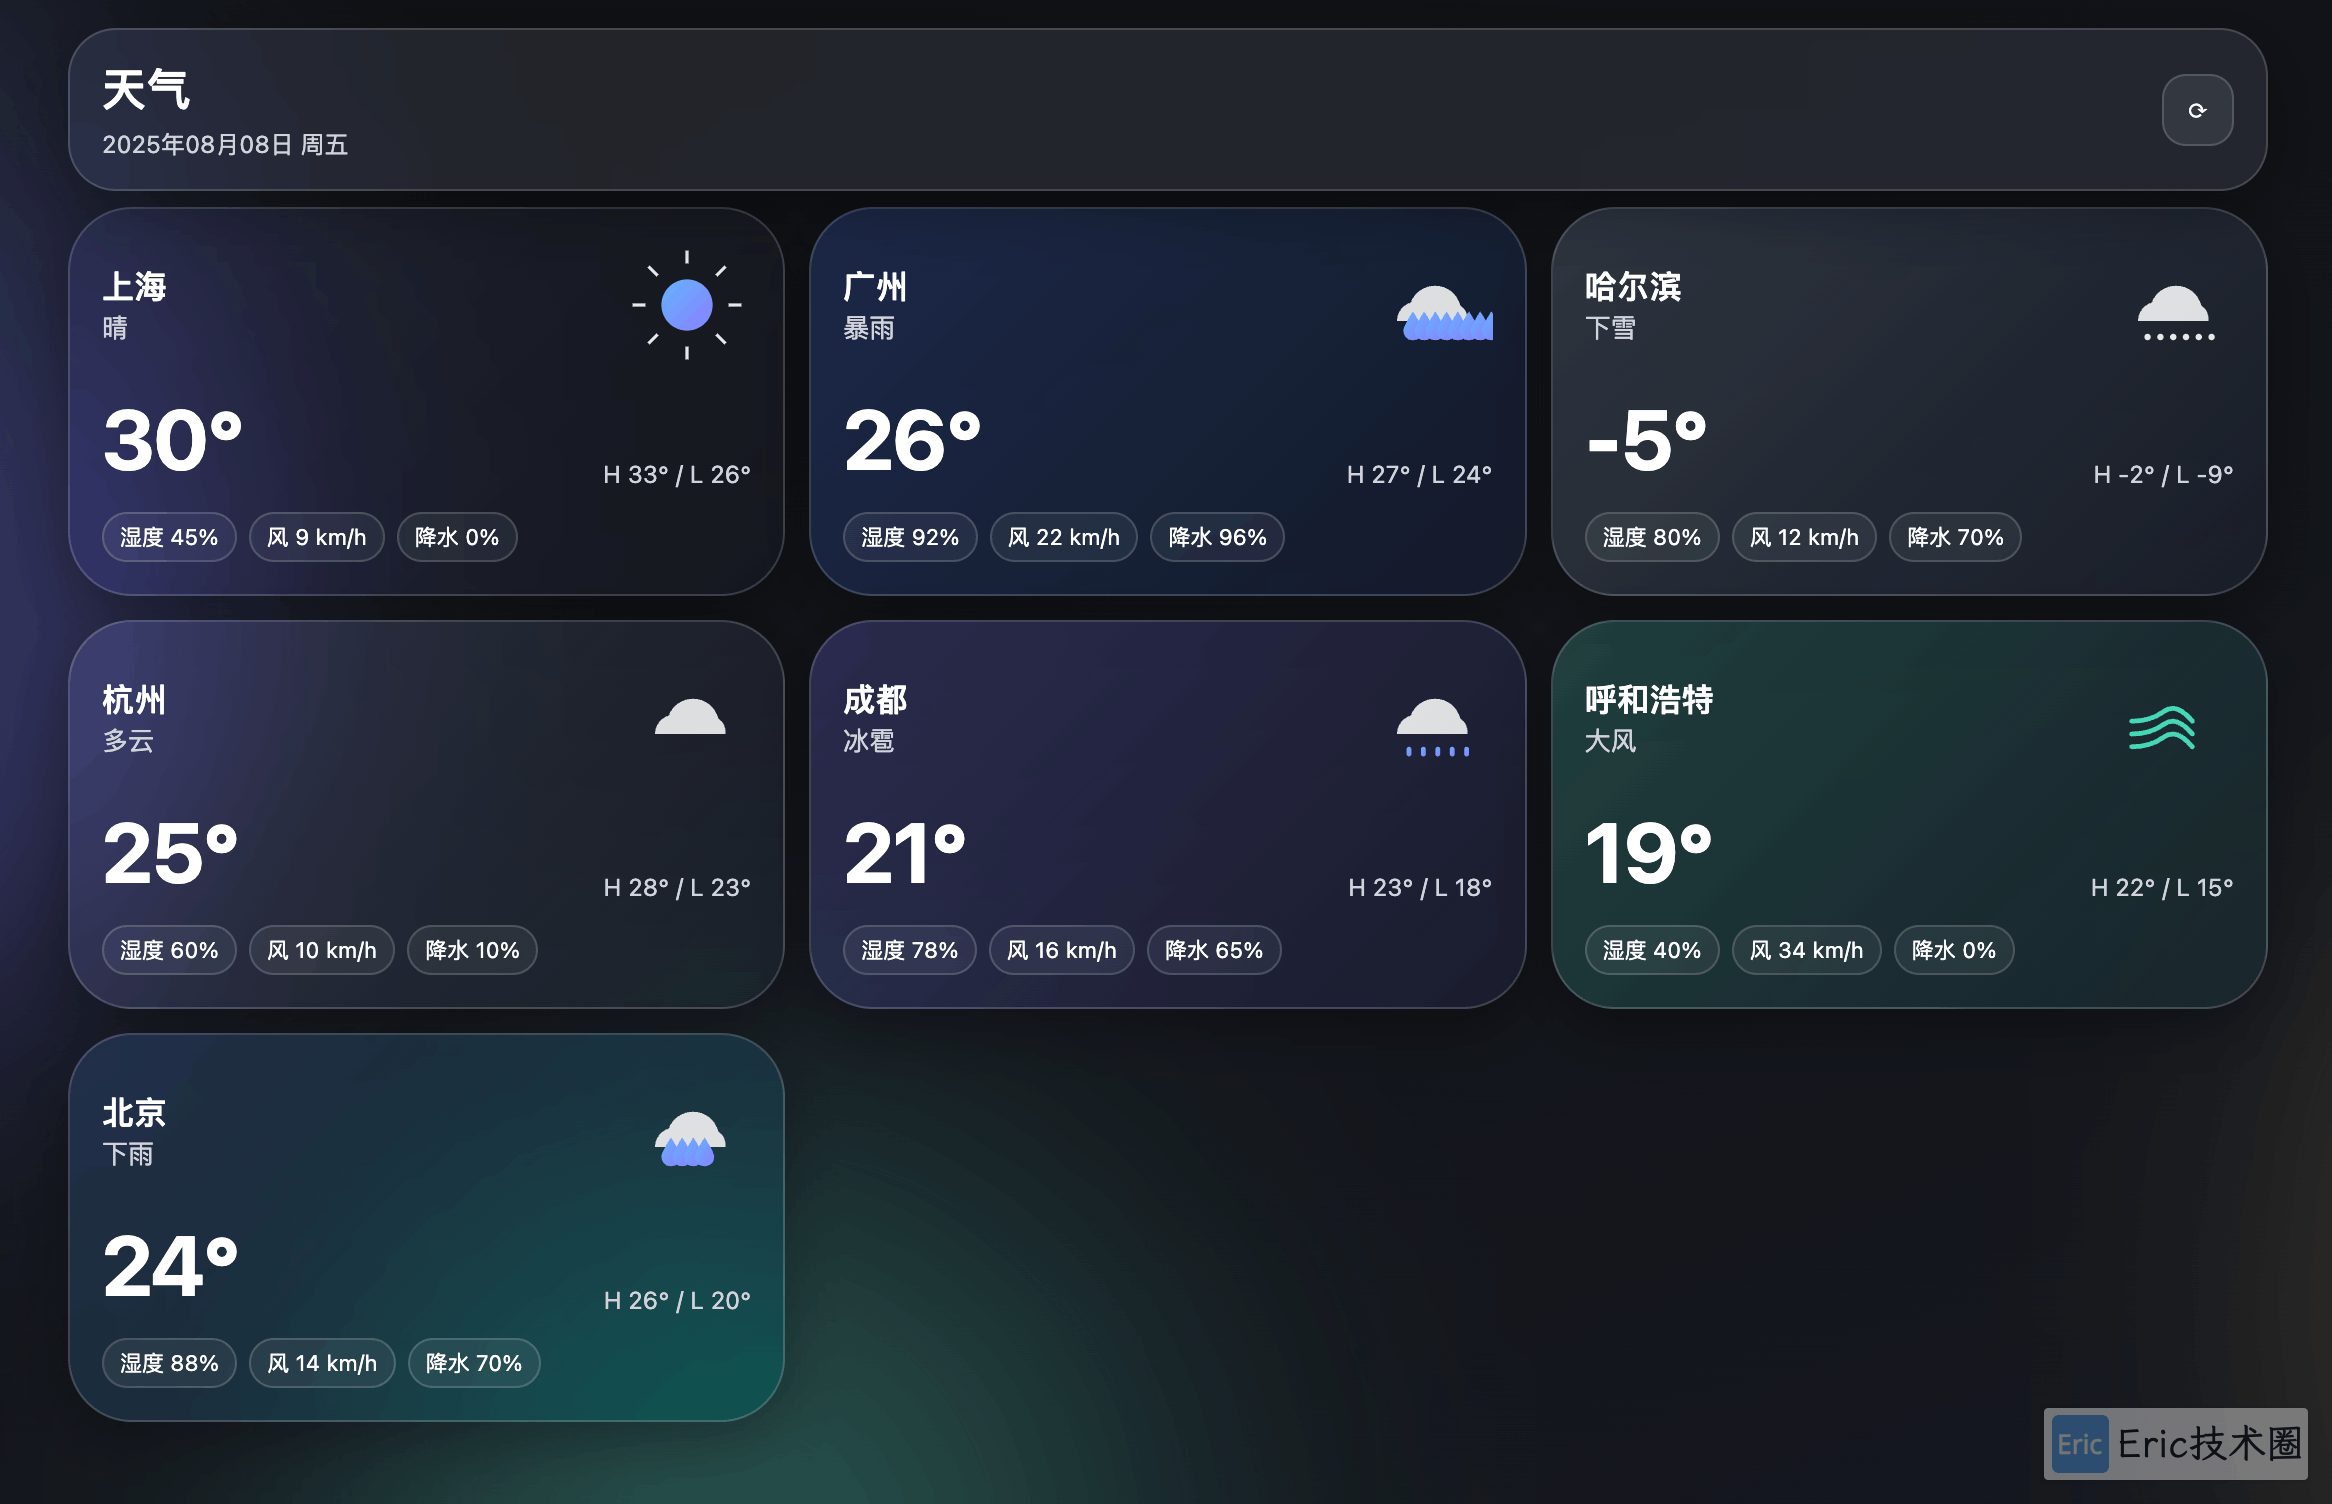Click the H 23° / L 18° text for 成都
Viewport: 2332px width, 1504px height.
click(1419, 887)
